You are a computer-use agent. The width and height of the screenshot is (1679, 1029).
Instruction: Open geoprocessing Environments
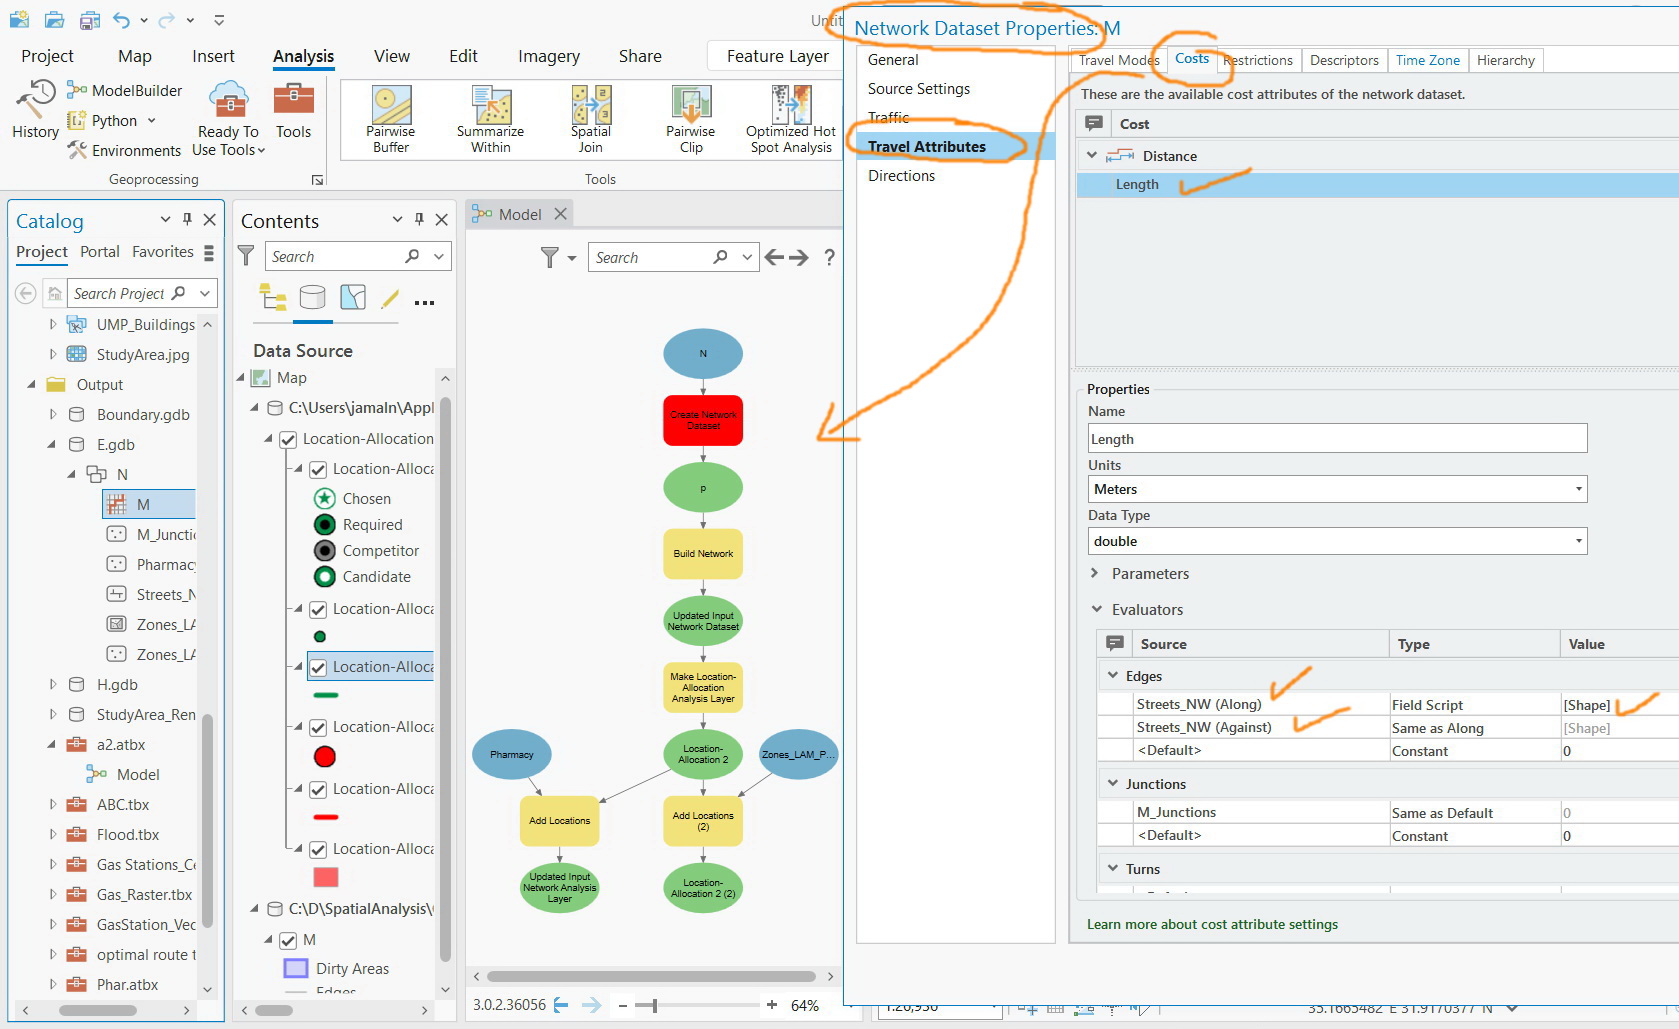pos(125,151)
